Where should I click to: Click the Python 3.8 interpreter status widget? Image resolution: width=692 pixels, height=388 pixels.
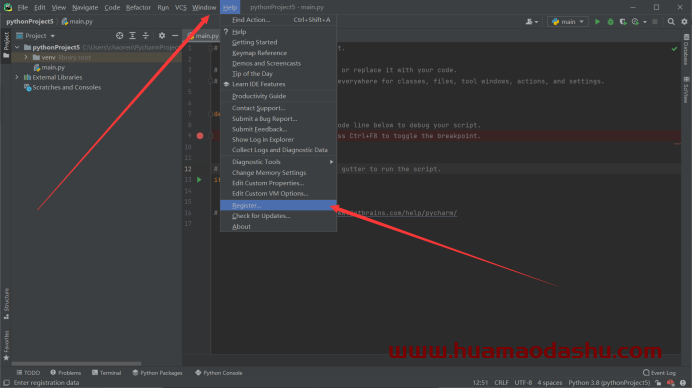tap(609, 383)
